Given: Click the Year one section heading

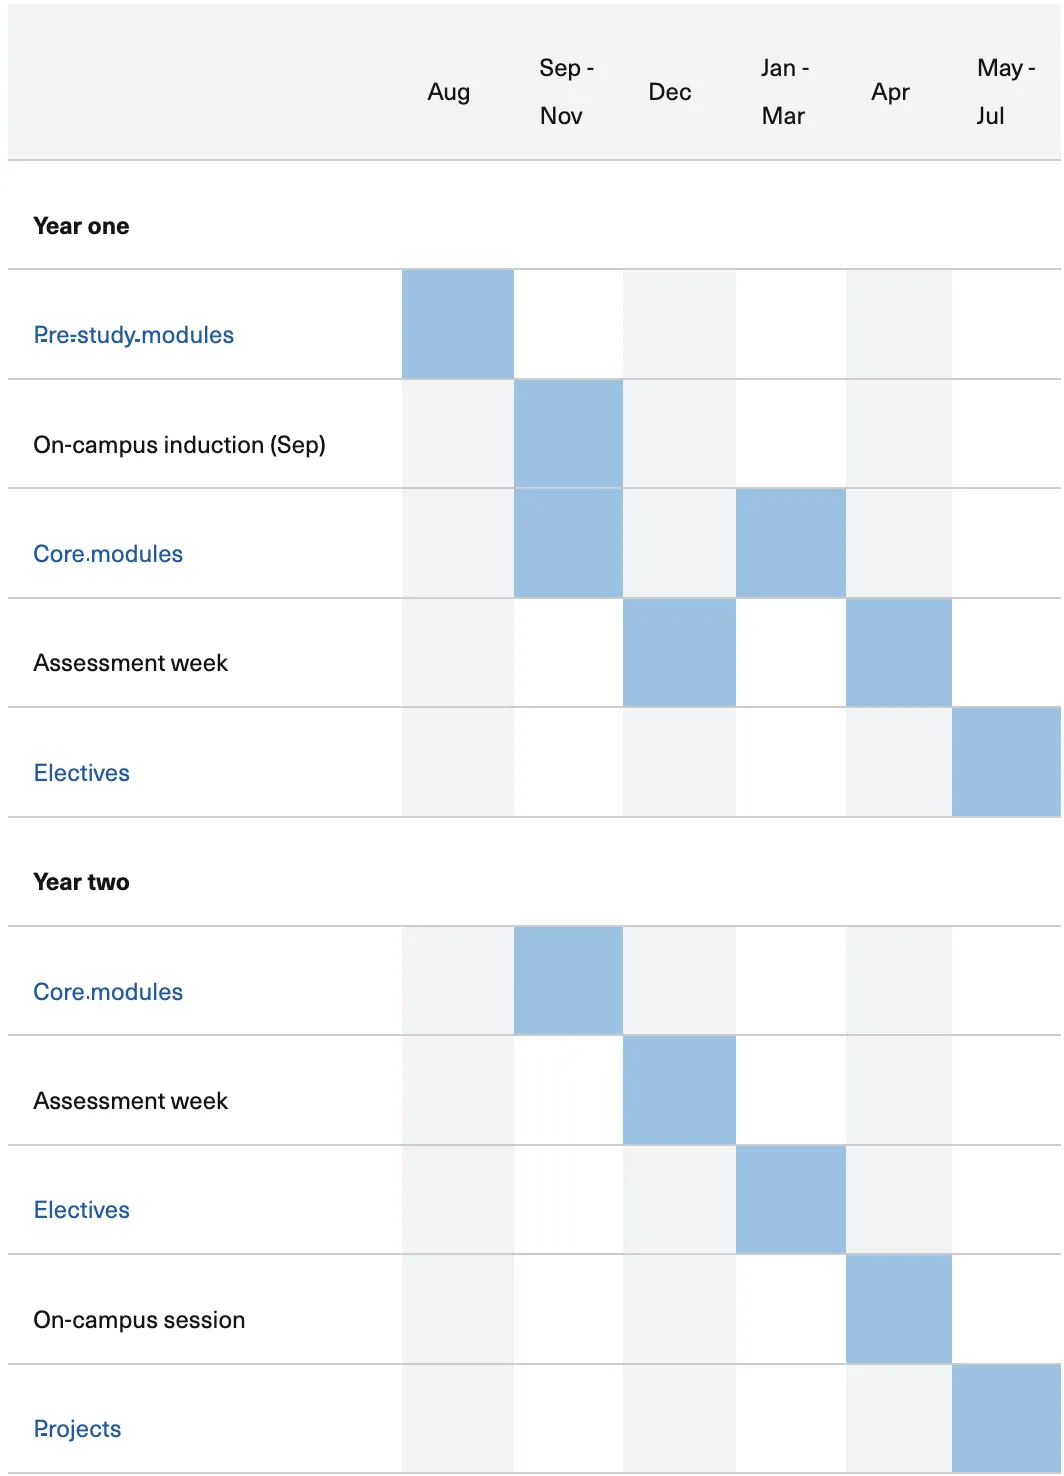Looking at the screenshot, I should click(x=81, y=226).
